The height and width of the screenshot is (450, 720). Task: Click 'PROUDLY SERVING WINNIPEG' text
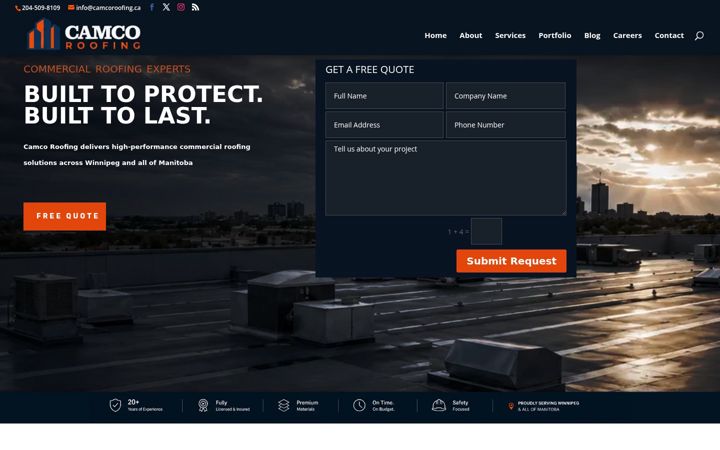(x=548, y=403)
